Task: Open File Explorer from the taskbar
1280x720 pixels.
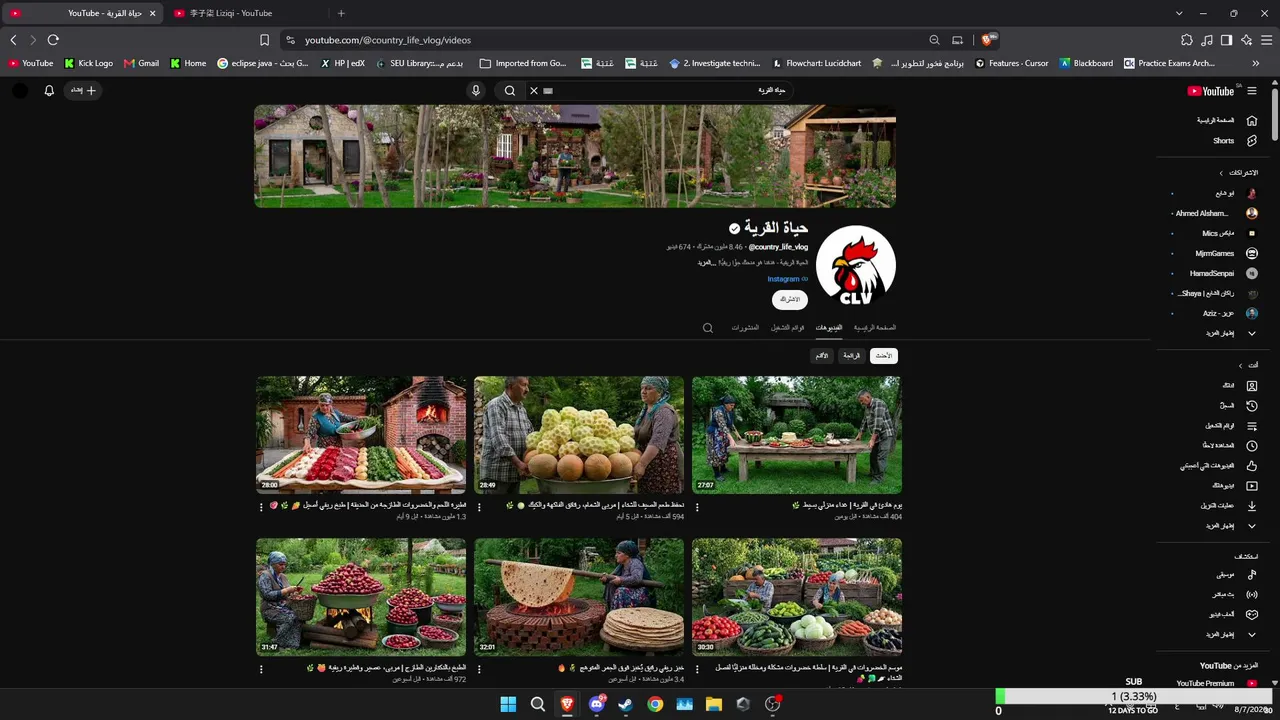Action: [x=714, y=704]
